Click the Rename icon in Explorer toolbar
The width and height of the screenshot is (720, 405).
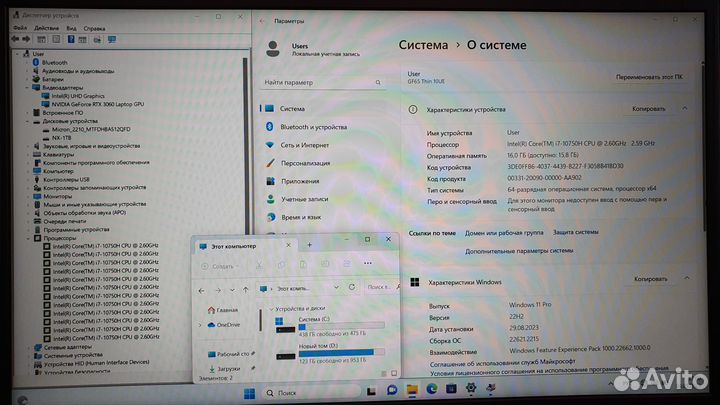[x=325, y=264]
